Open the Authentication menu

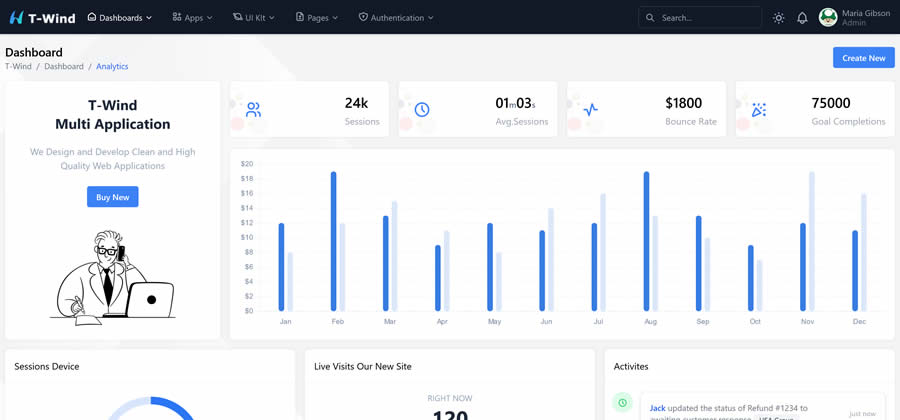point(396,17)
